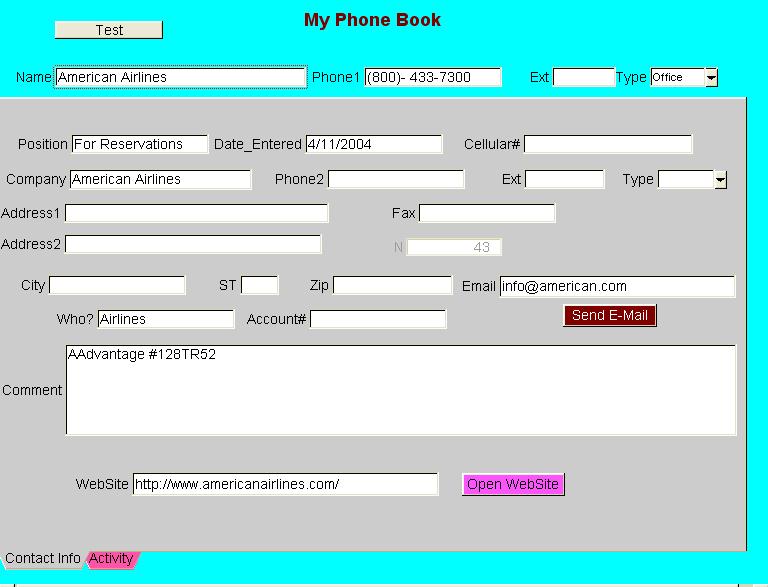The image size is (768, 587).
Task: Click the Comment label
Action: coord(32,390)
